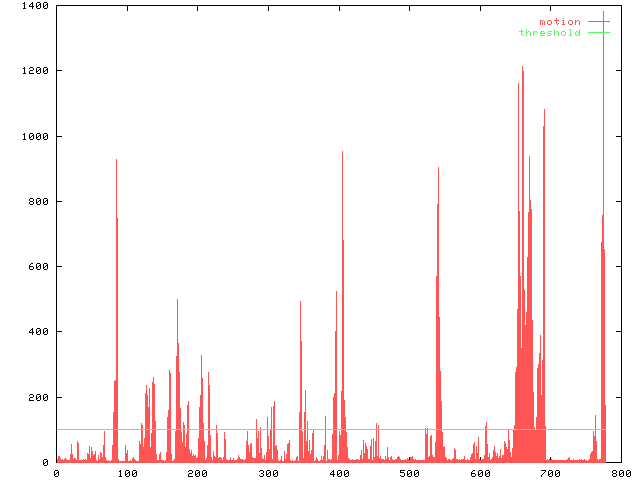Select the 600 tick label on the y-axis
This screenshot has height=480, width=640.
[40, 267]
